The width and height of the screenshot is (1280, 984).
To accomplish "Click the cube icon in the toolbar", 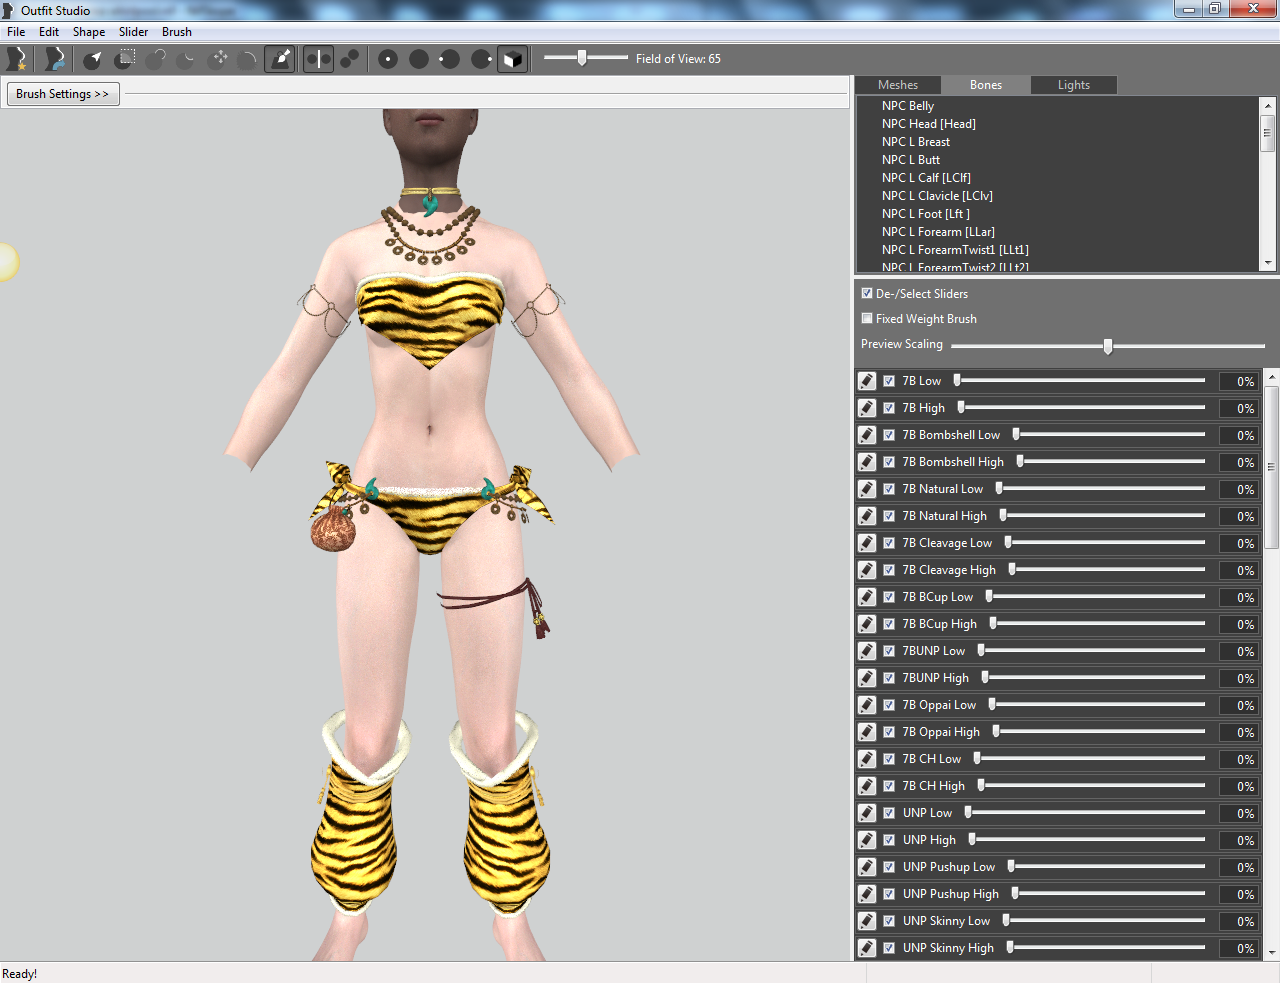I will click(512, 59).
